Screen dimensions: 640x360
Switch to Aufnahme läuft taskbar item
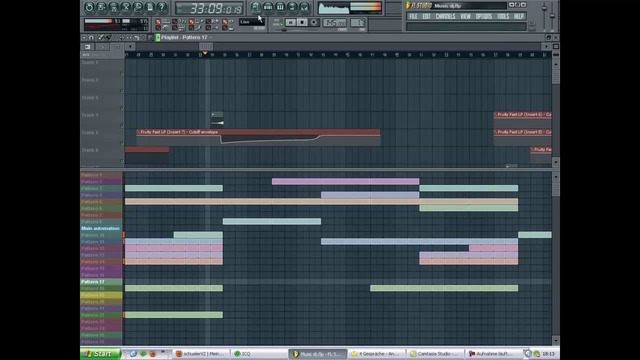pyautogui.click(x=494, y=354)
